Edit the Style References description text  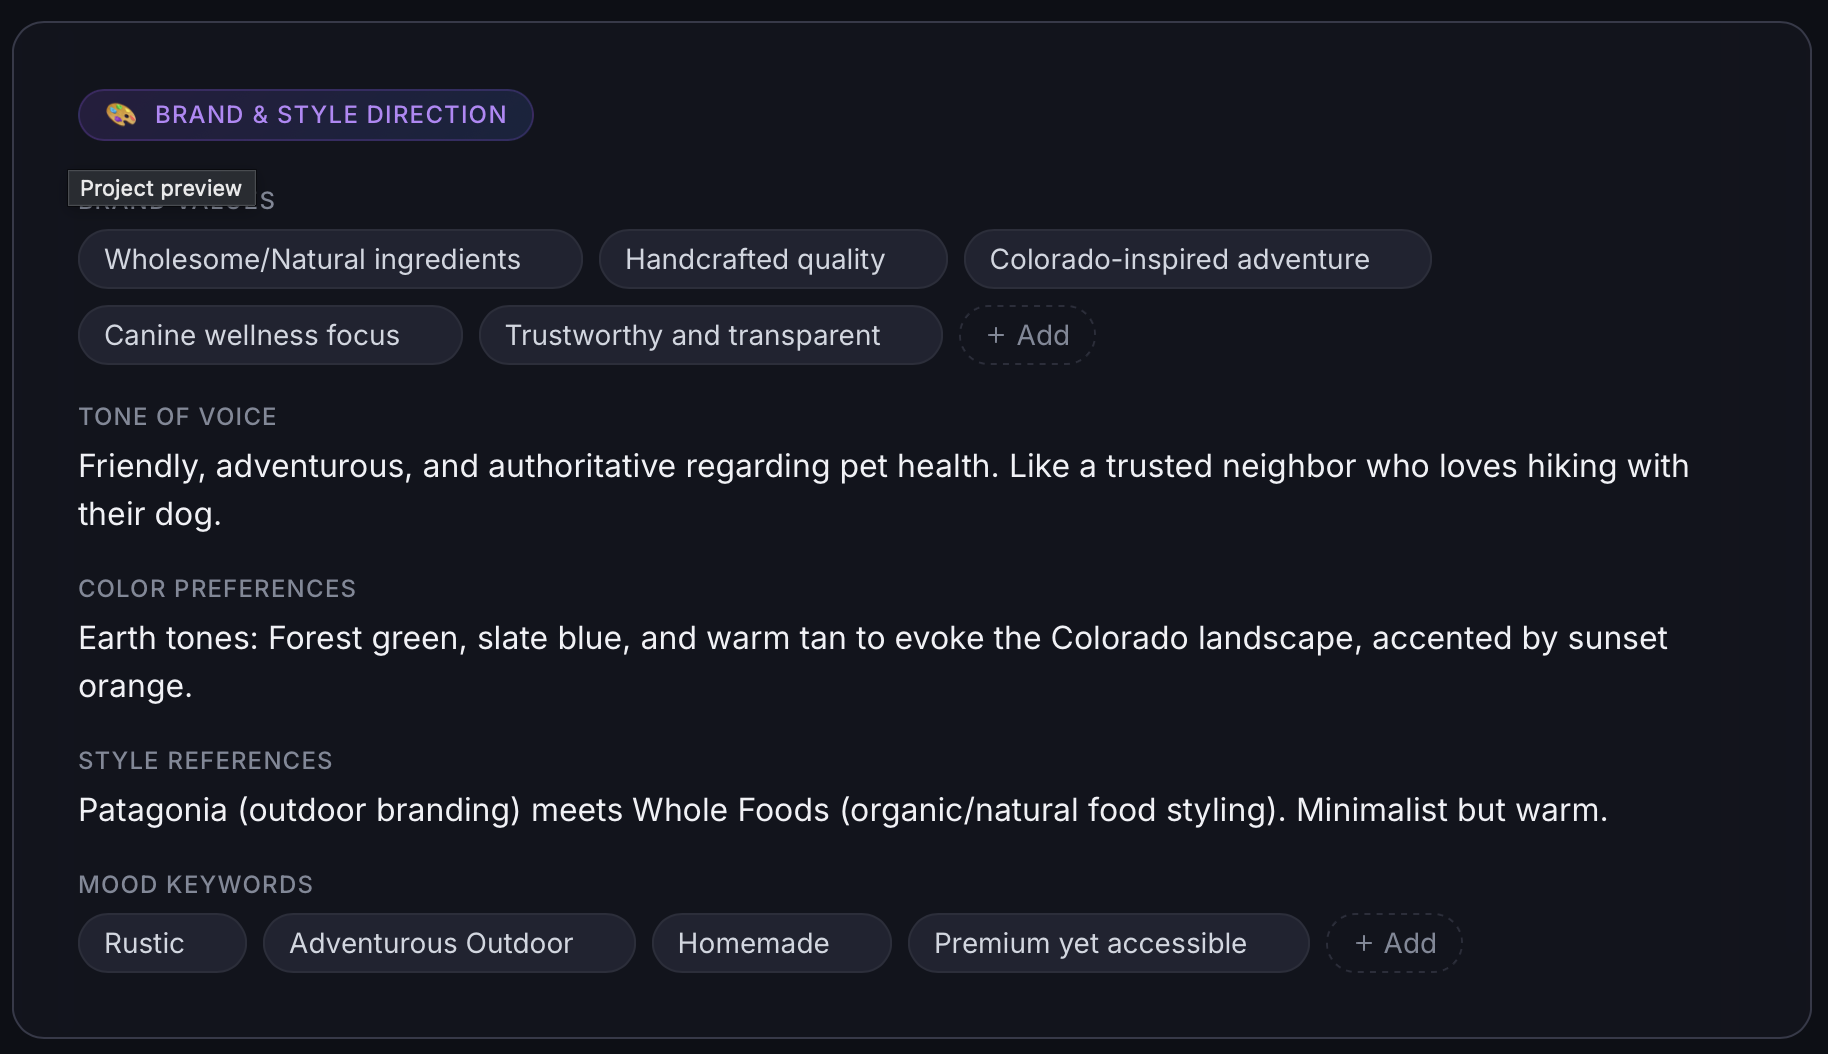(x=842, y=810)
